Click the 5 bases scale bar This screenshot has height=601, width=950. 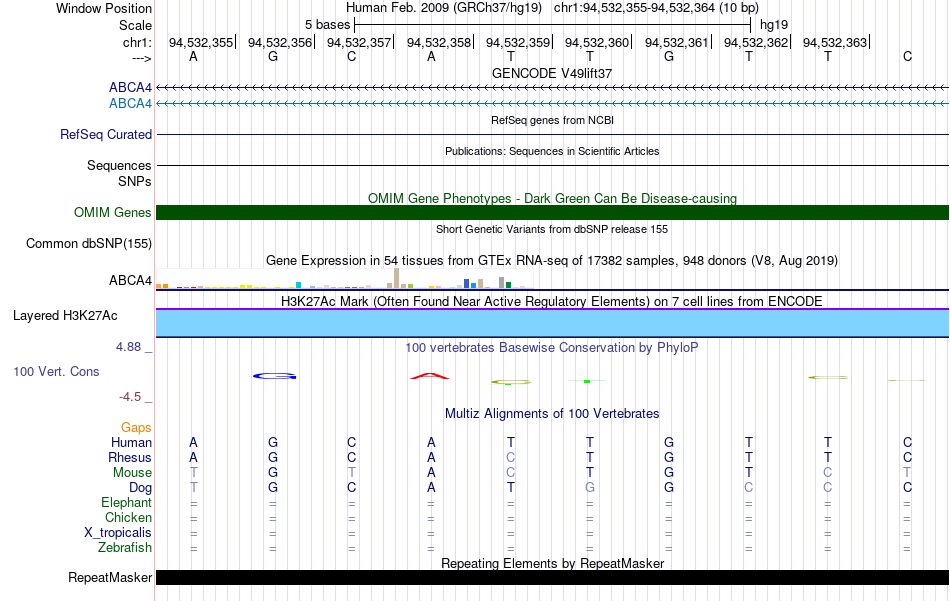[552, 25]
